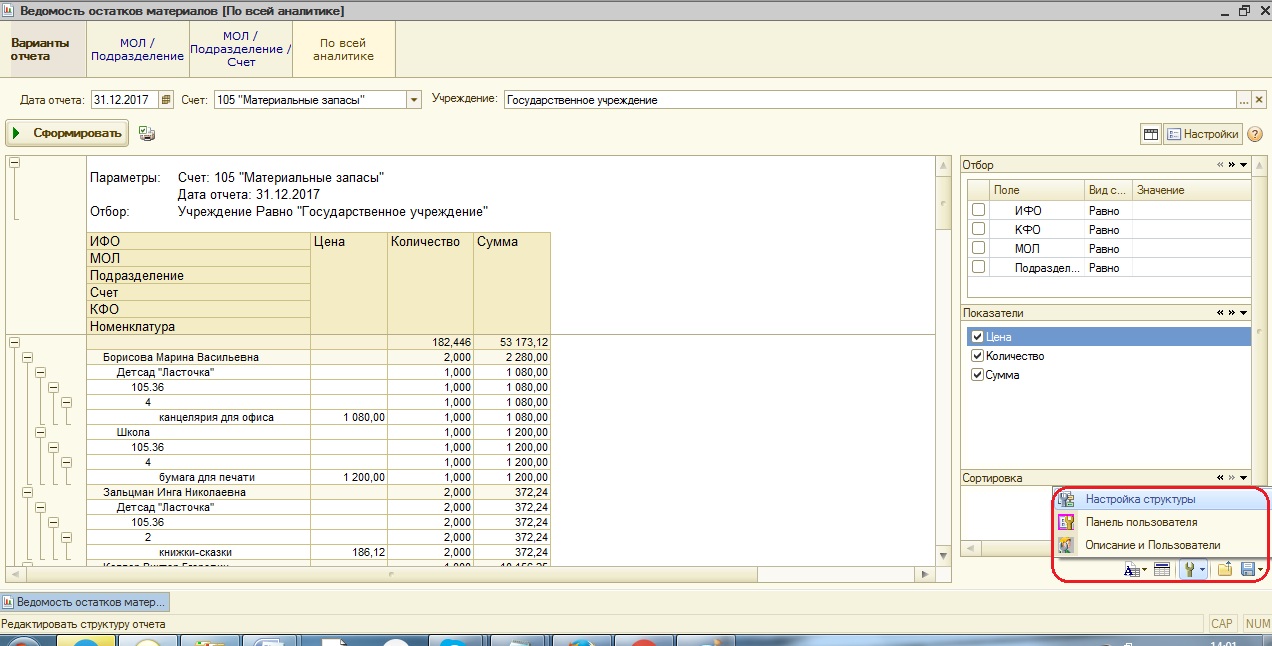1272x646 pixels.
Task: Click the Отбор panel left double-arrow icon
Action: point(1220,165)
